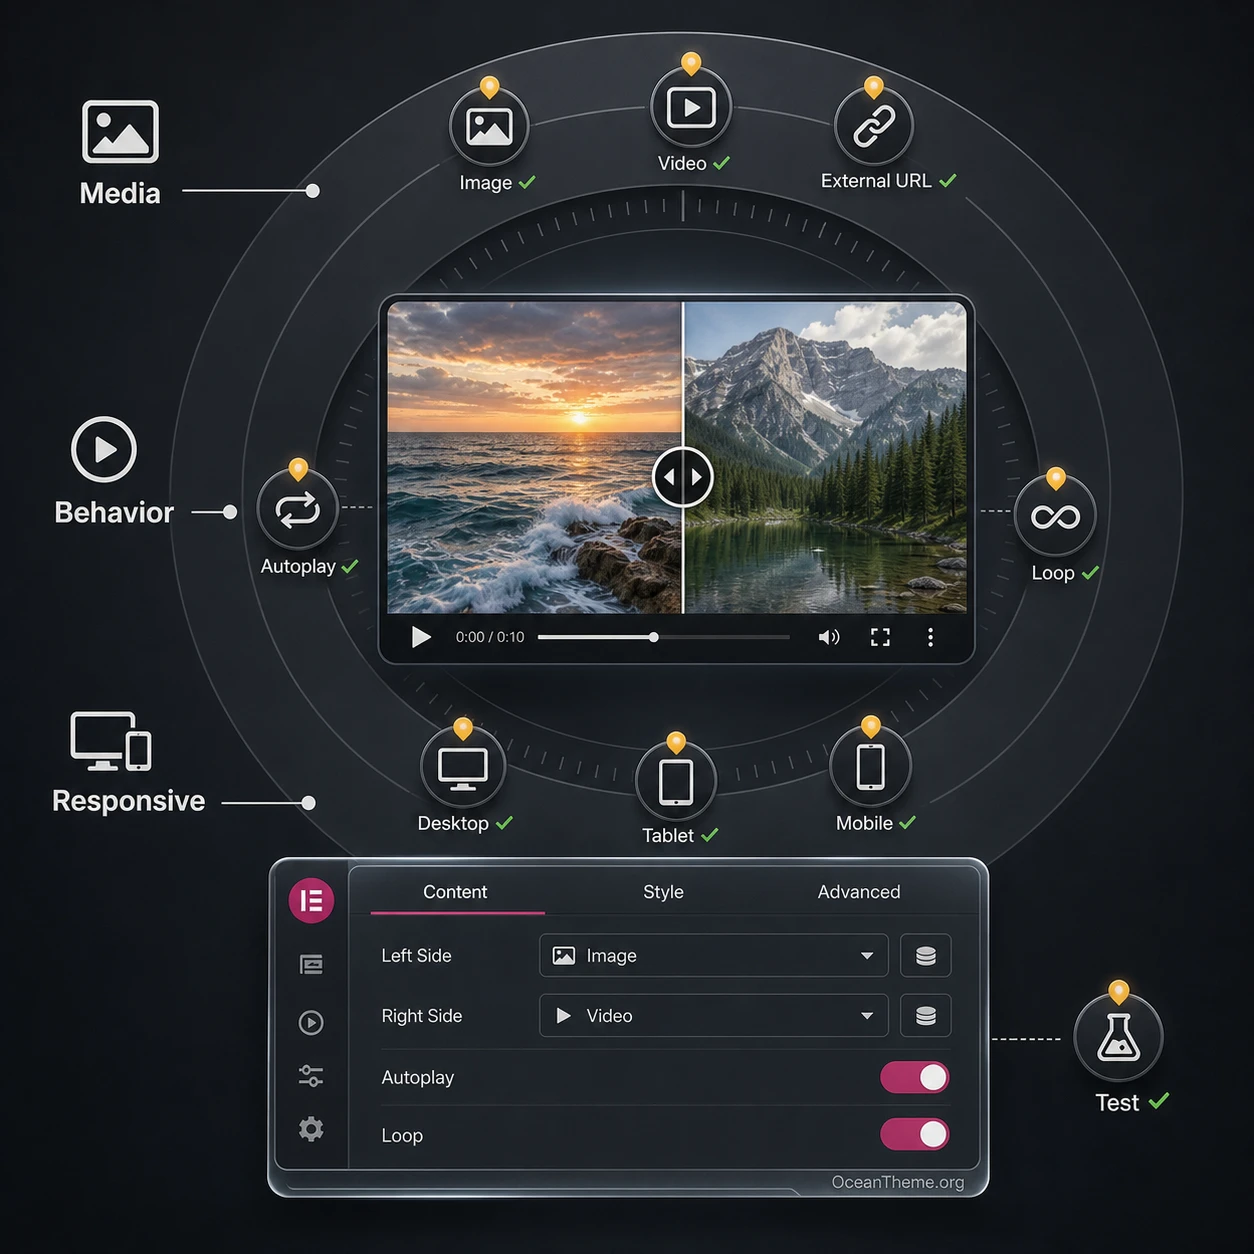Select the Mobile device icon

[x=871, y=767]
